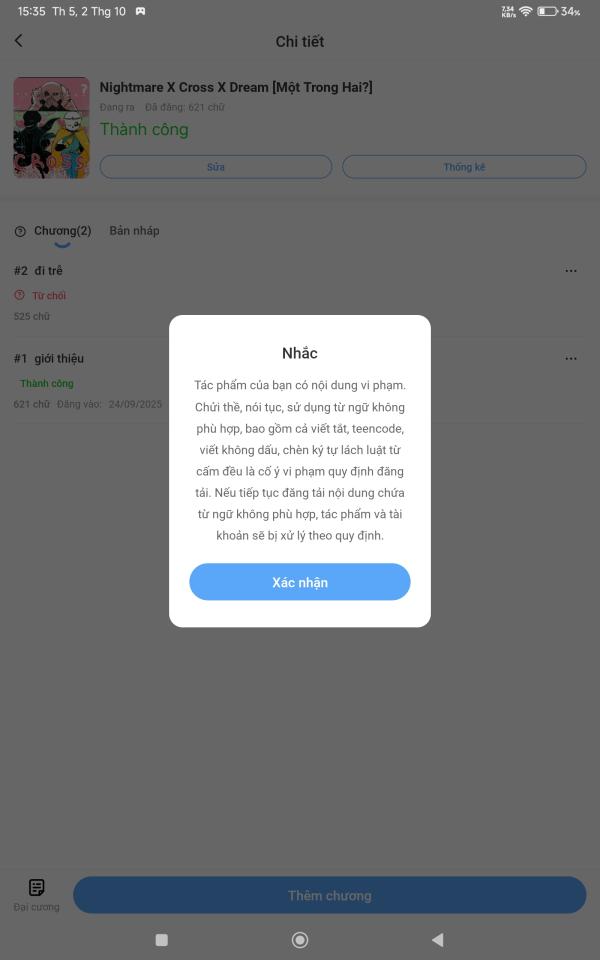This screenshot has height=960, width=600.
Task: Open the Đại cương outline icon
Action: [37, 887]
